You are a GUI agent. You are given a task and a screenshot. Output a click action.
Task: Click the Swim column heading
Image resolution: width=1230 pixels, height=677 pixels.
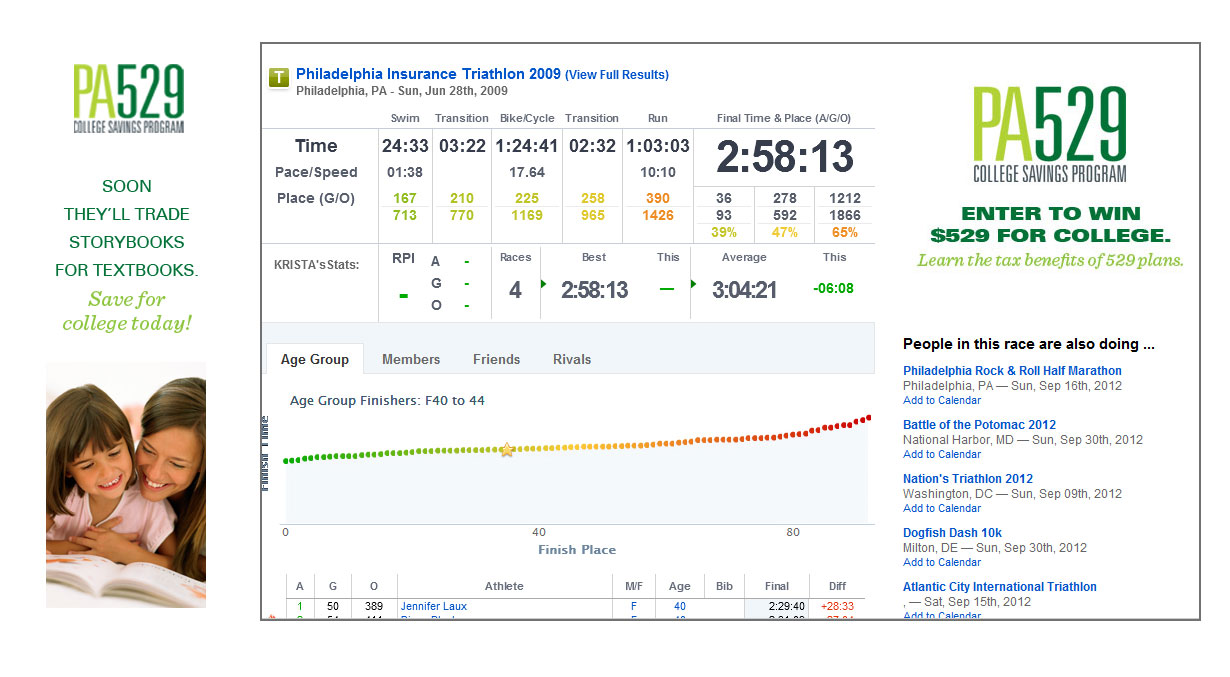point(405,118)
